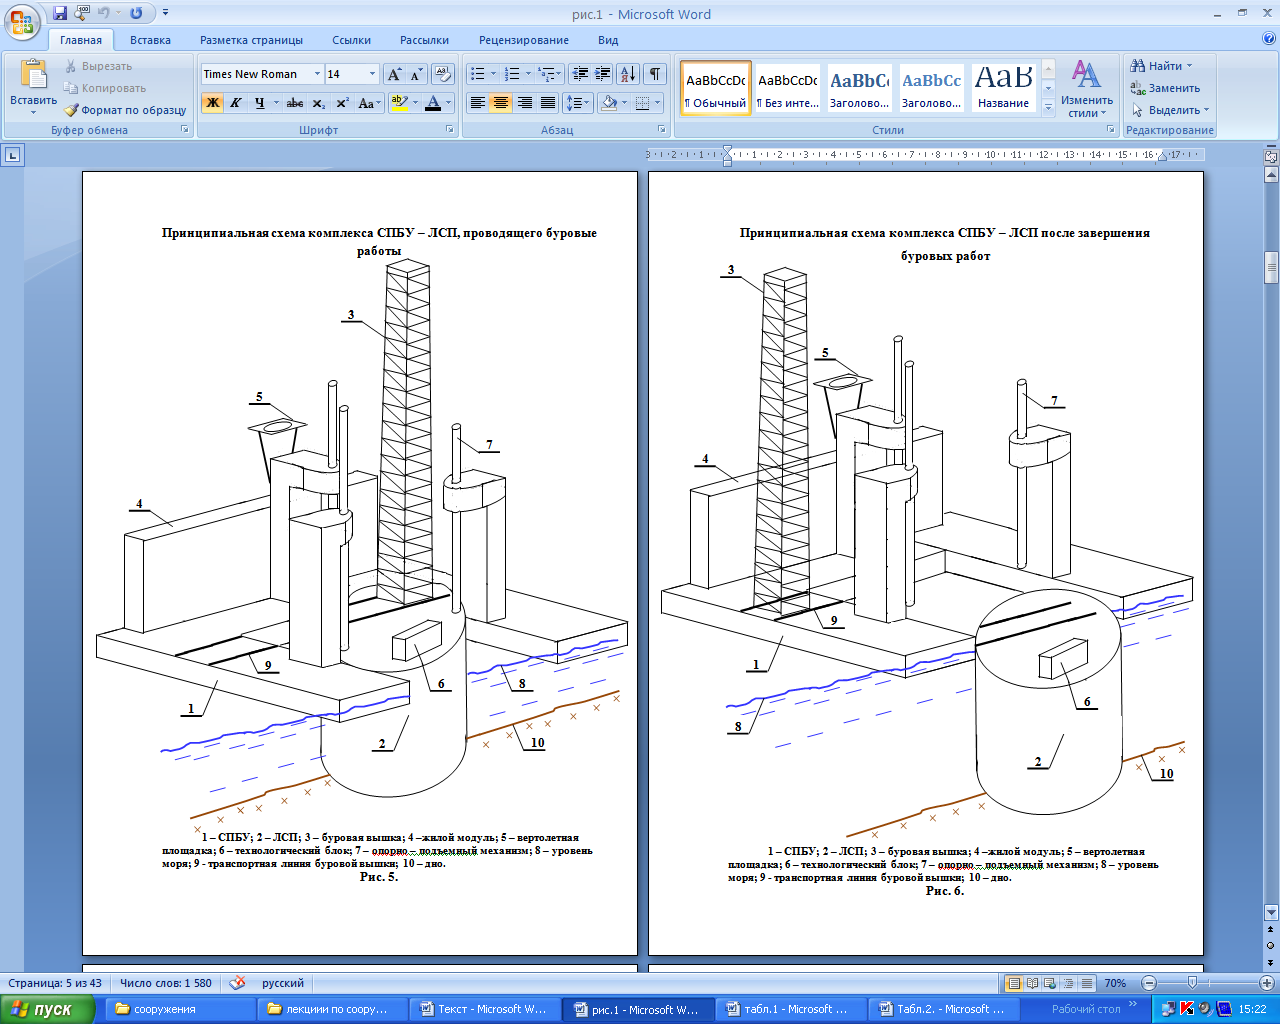1280x1024 pixels.
Task: Apply strikethrough formatting icon
Action: pos(295,103)
